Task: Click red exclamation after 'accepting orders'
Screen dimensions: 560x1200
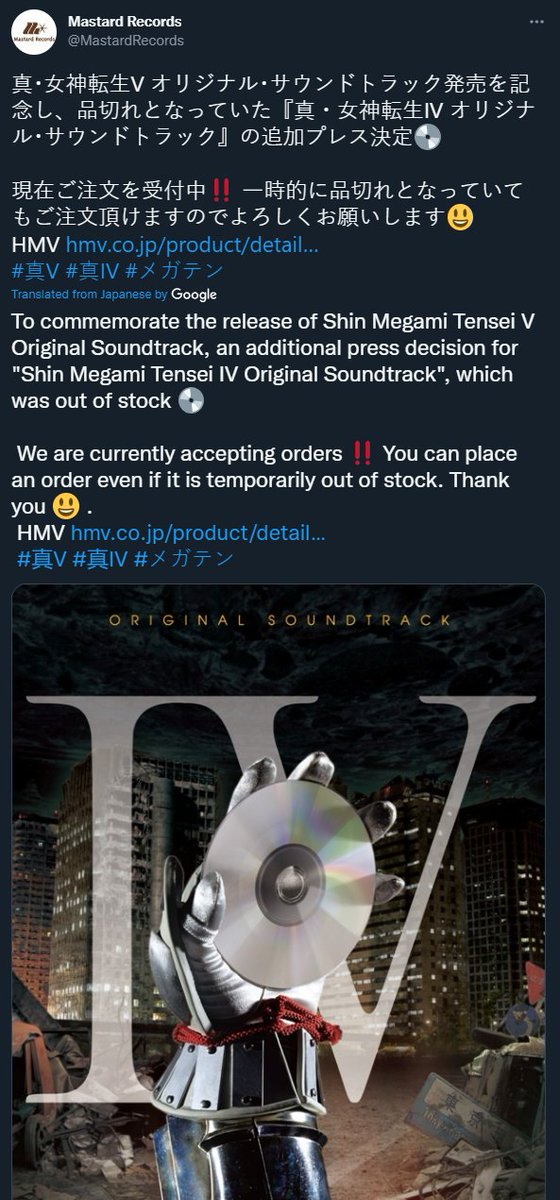Action: (364, 453)
